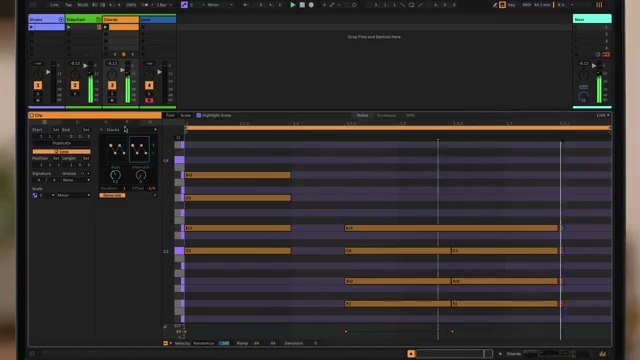
Task: Launch the orange clip in Chords track
Action: tap(106, 27)
